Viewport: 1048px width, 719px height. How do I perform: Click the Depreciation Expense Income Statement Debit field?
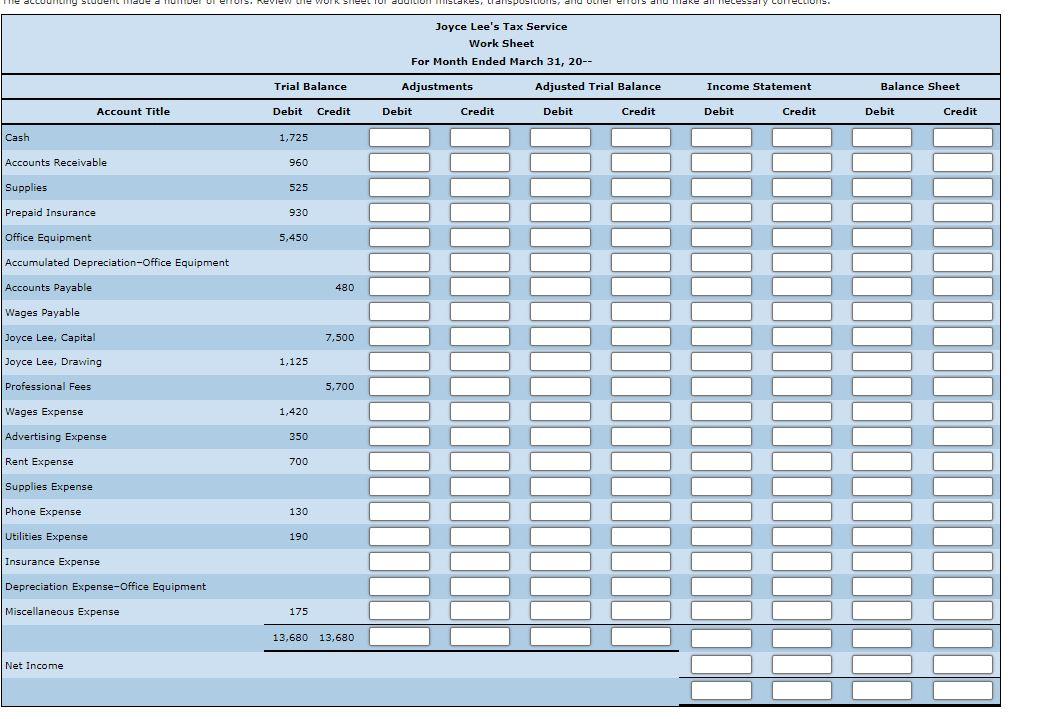coord(719,586)
